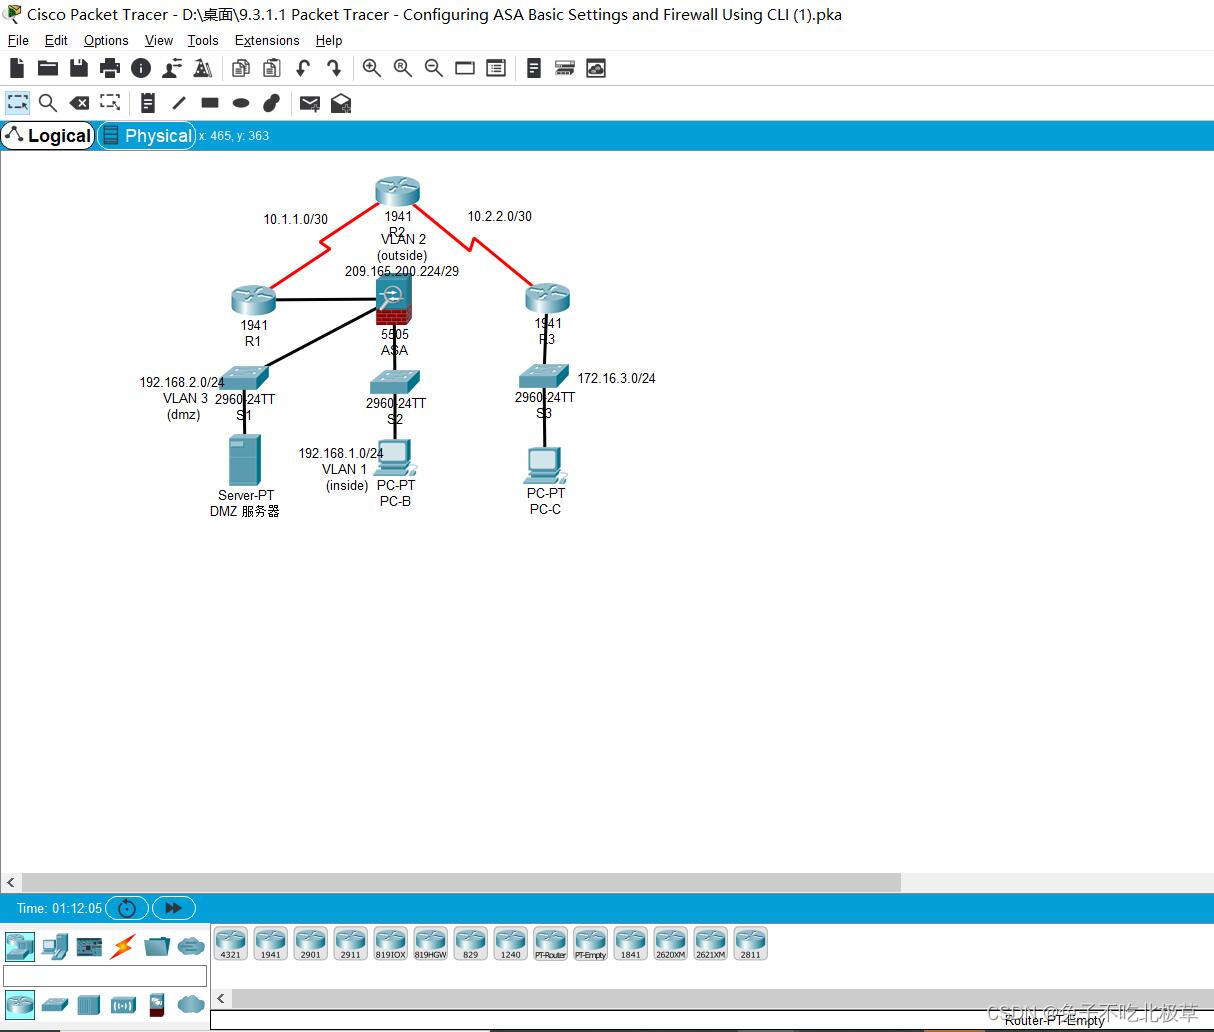1214x1032 pixels.
Task: Select the Multiuser Connection cloud category
Action: [x=191, y=946]
